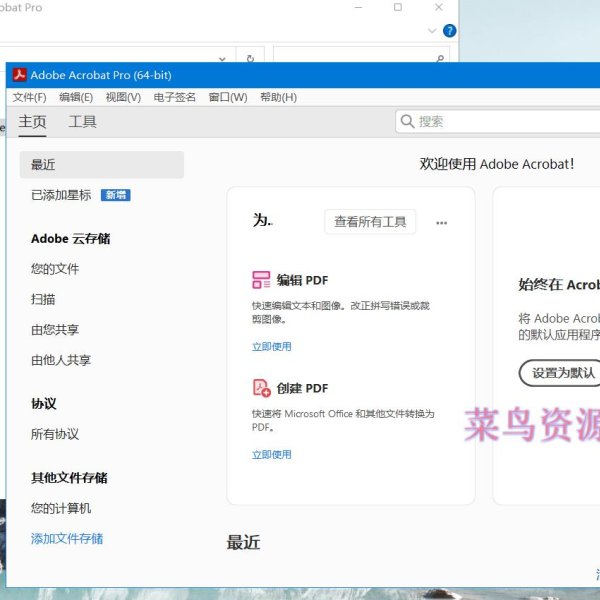600x600 pixels.
Task: Open 您的计算机 in the sidebar
Action: pos(61,508)
